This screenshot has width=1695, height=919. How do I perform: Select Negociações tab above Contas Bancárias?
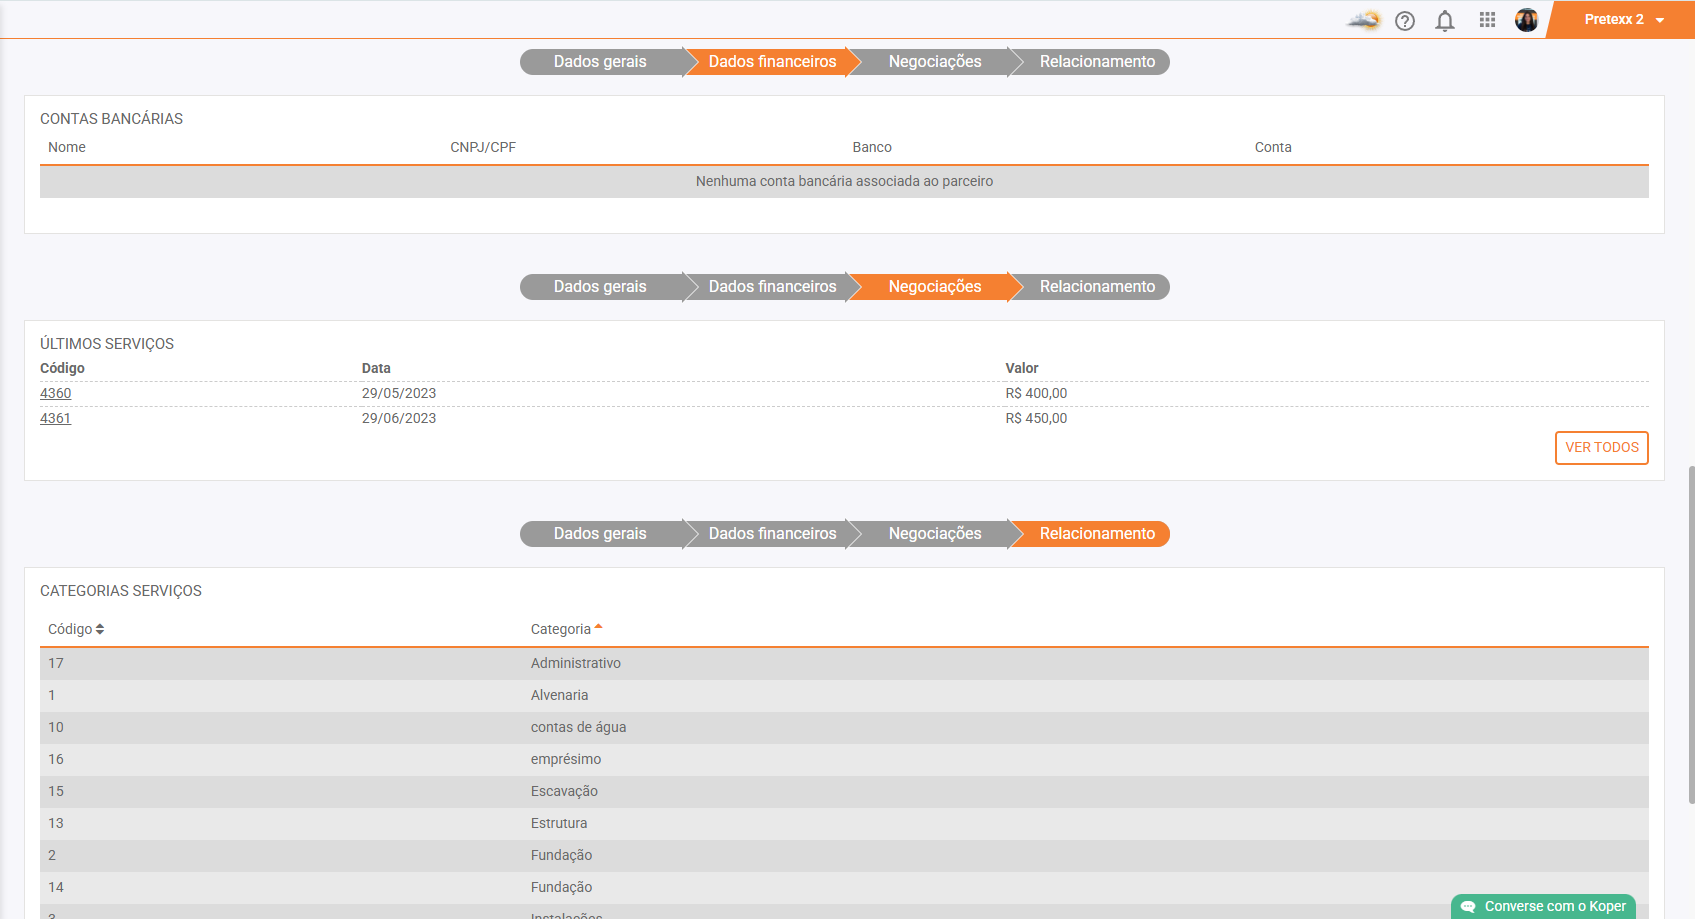coord(935,62)
